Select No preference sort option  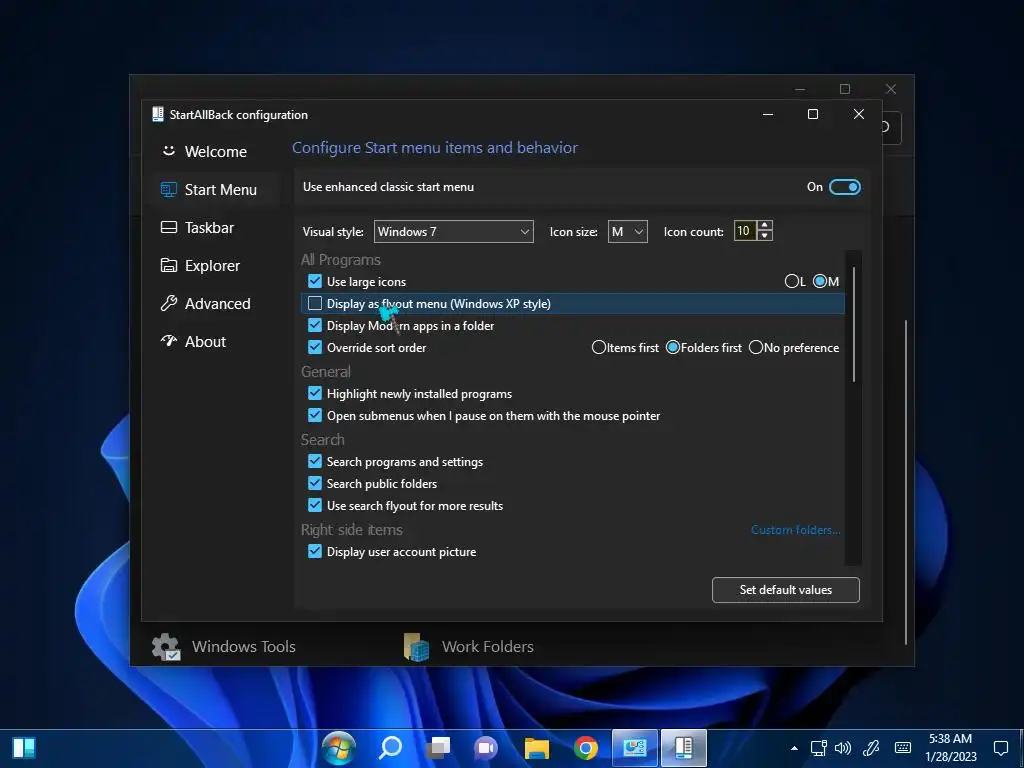(x=756, y=347)
